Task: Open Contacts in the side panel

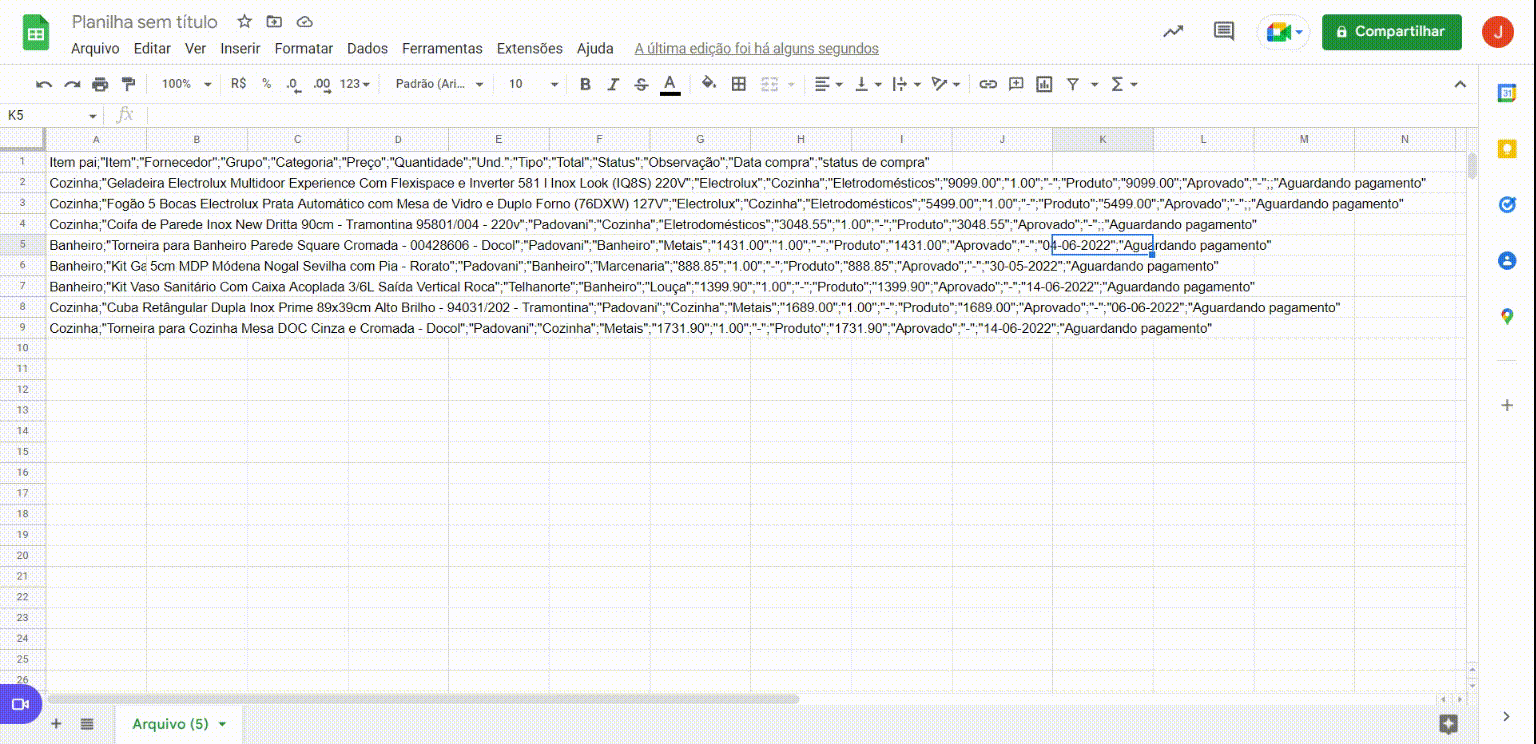Action: (1507, 260)
